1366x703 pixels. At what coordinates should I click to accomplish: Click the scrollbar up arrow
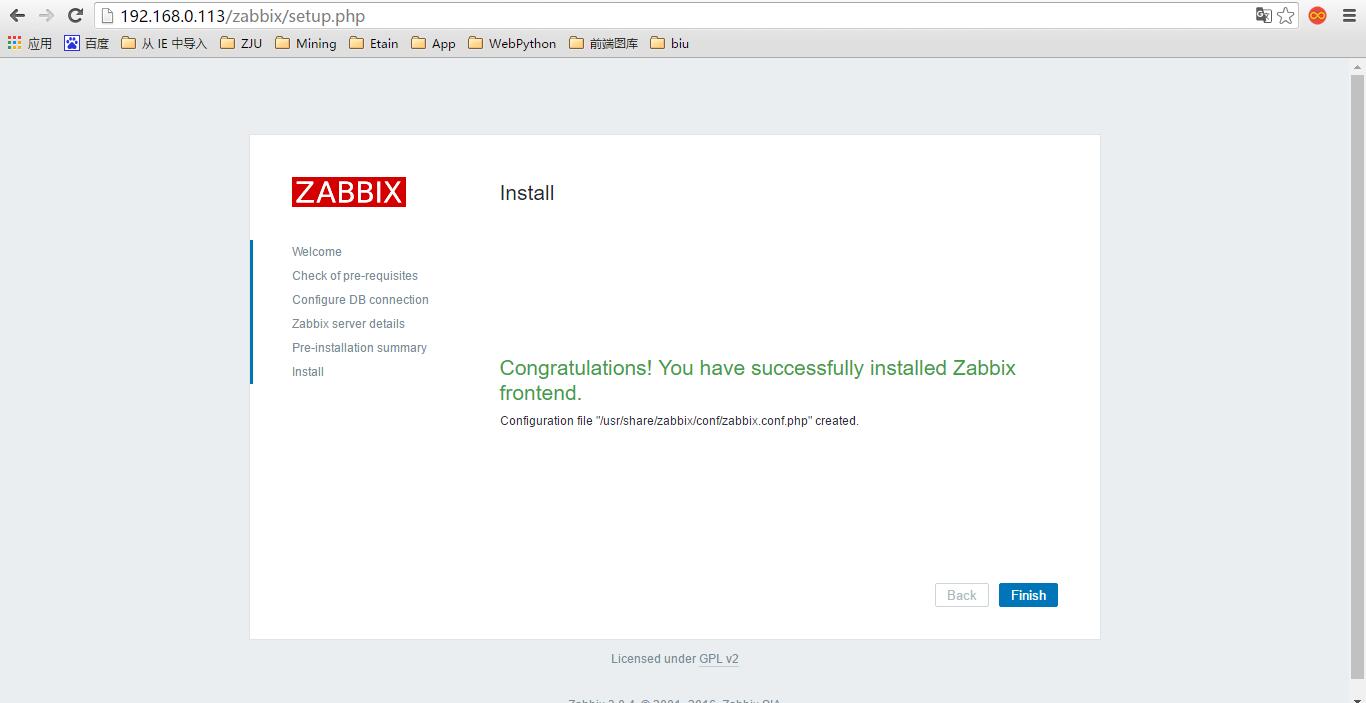pos(1358,65)
